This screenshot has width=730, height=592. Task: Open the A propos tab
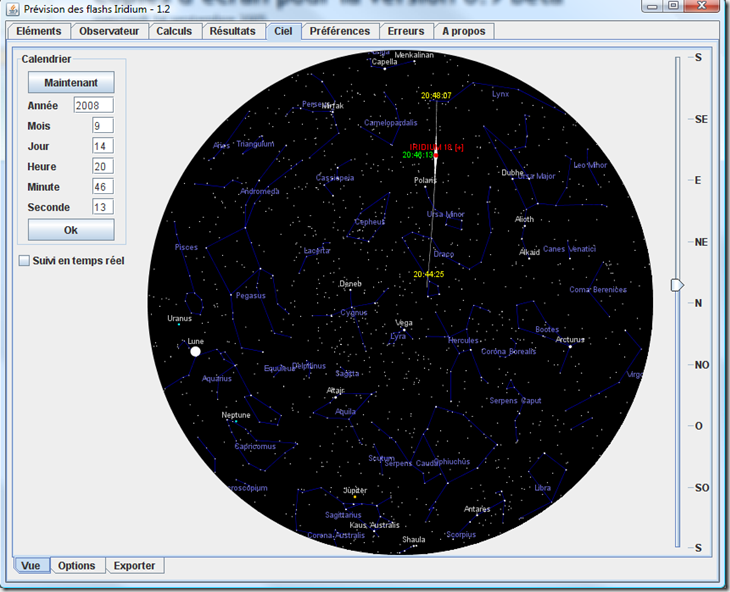[464, 31]
